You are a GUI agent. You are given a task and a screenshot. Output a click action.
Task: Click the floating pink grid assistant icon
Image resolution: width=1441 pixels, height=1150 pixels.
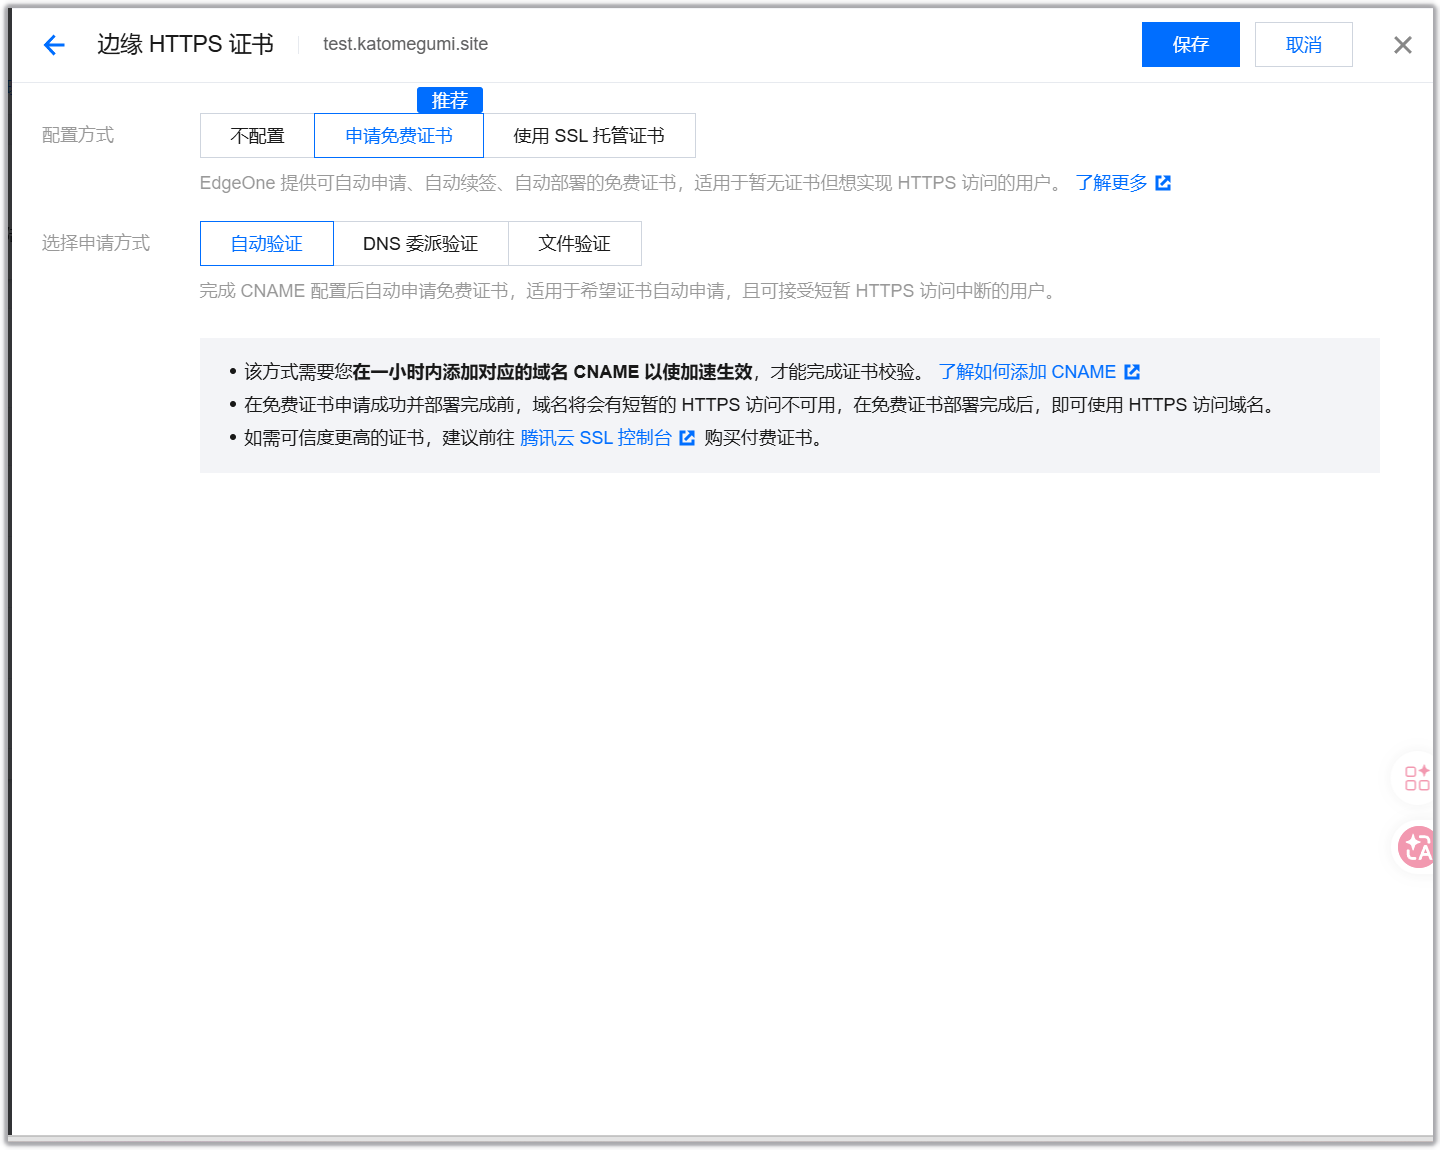tap(1416, 778)
